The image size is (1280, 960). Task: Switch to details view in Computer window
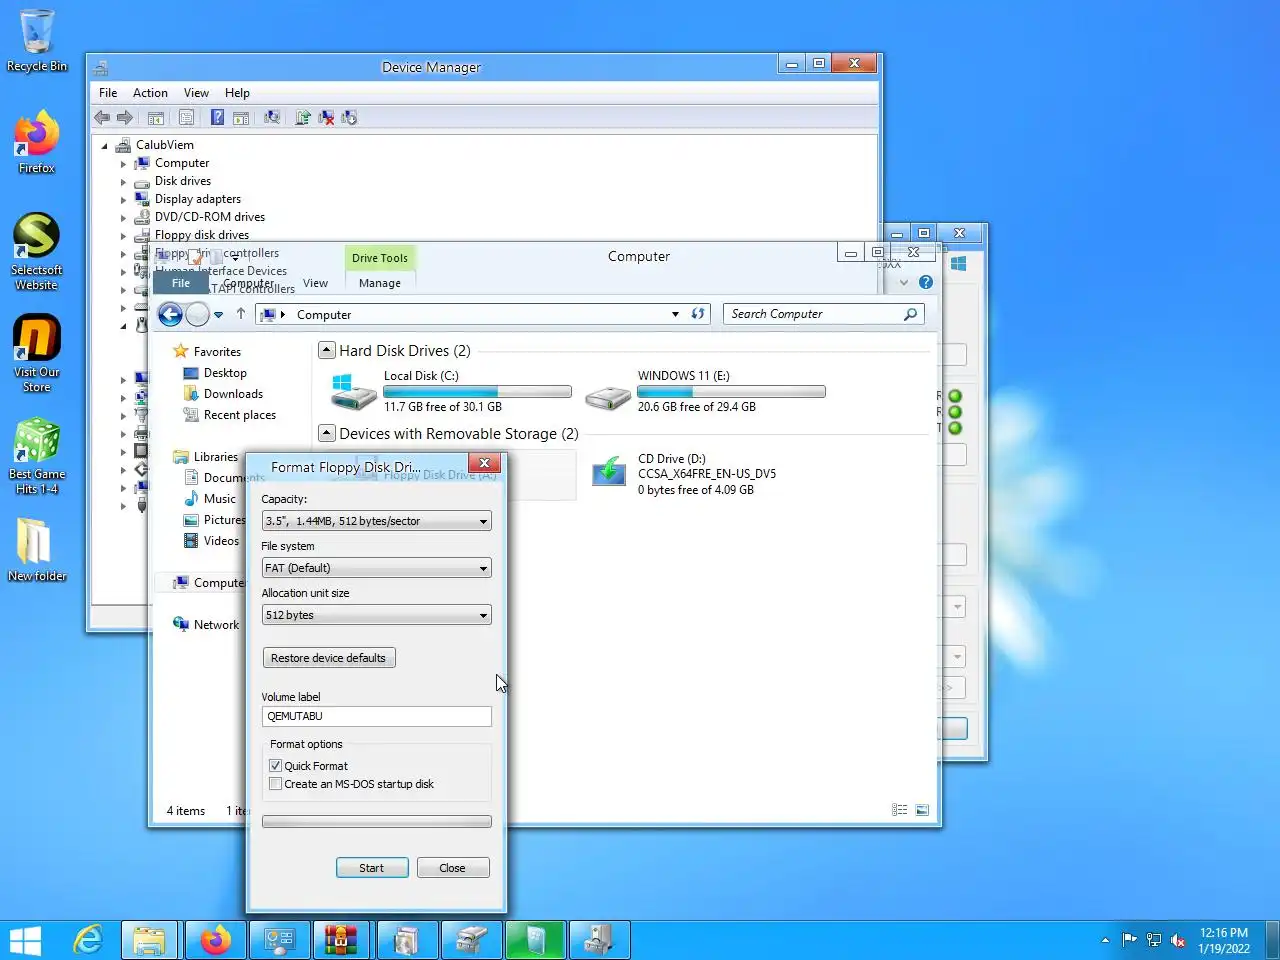[900, 810]
